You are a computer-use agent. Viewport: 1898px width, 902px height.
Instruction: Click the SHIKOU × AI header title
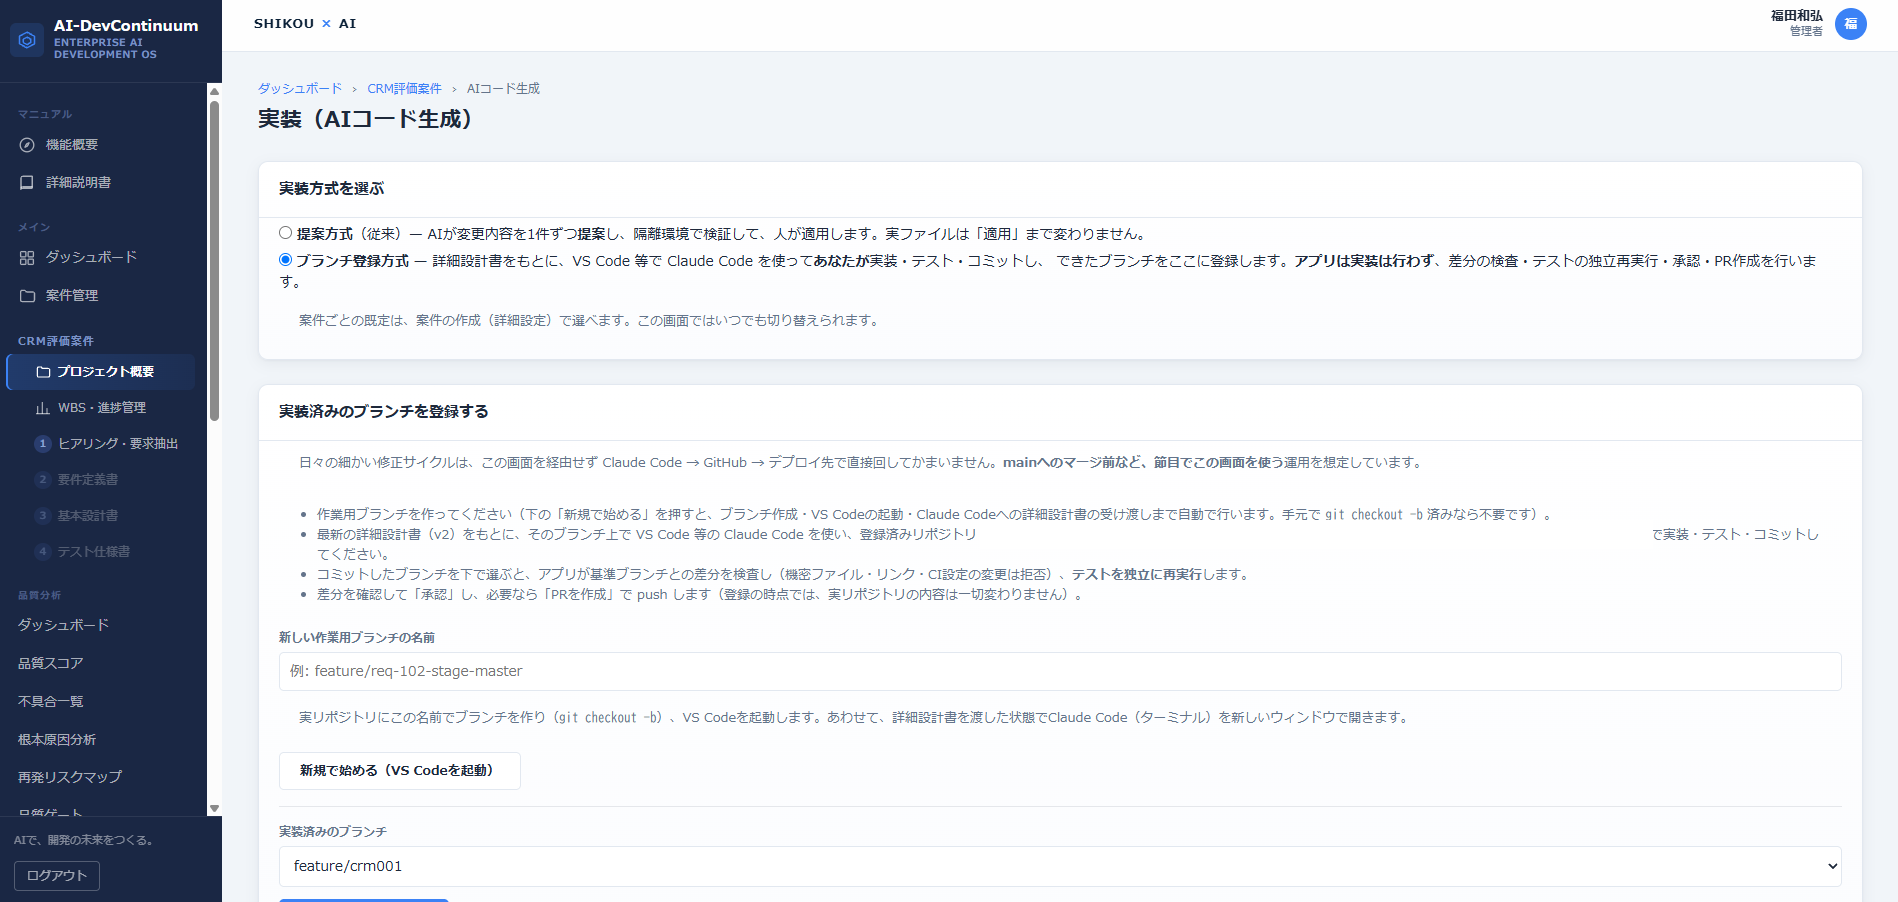(305, 23)
